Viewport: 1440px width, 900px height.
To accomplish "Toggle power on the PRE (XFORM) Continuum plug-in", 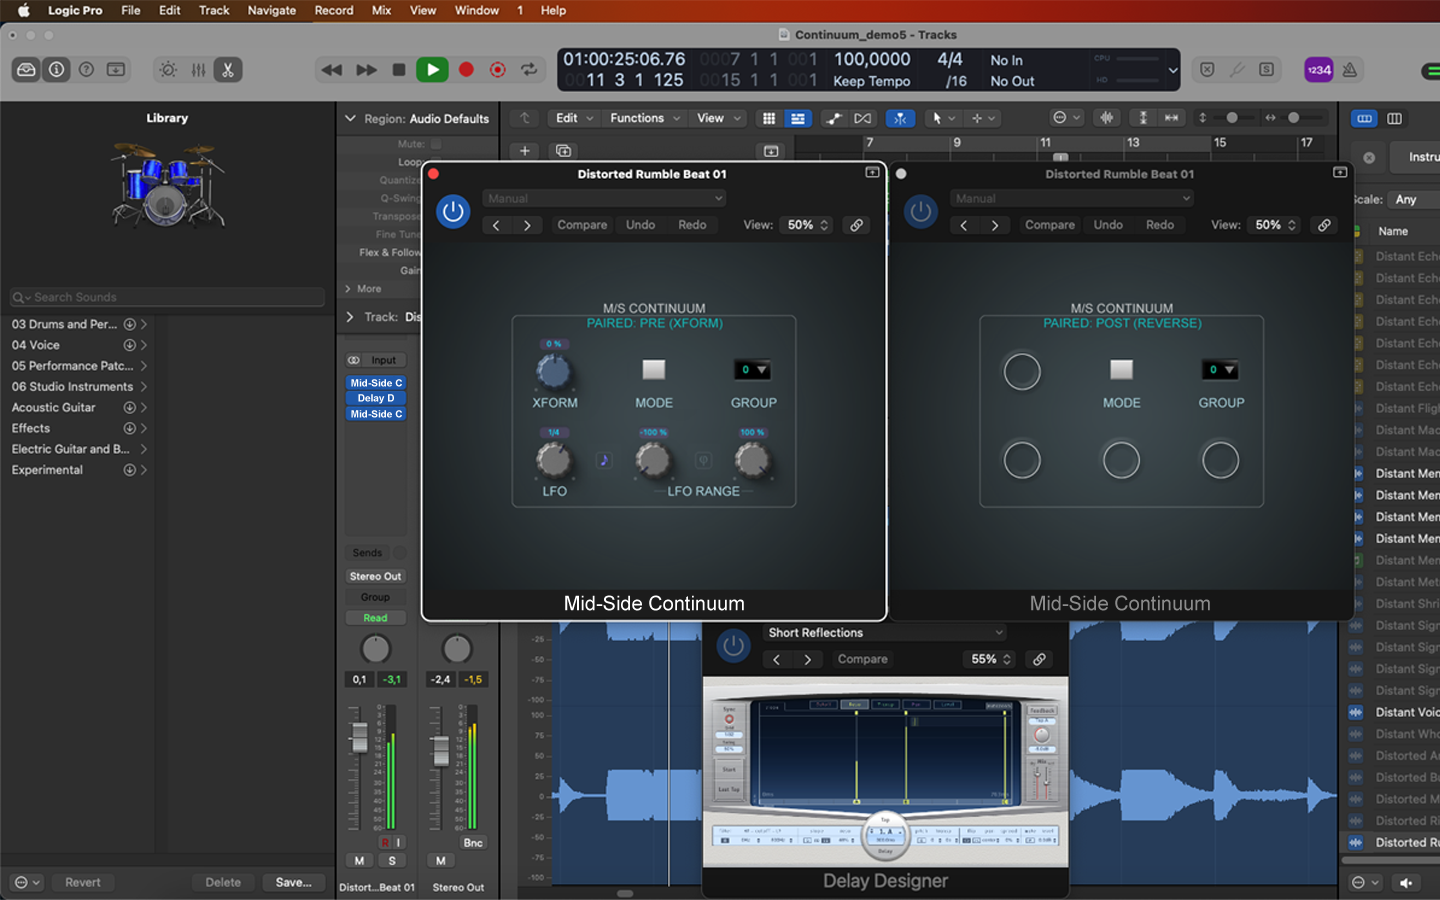I will tap(453, 212).
